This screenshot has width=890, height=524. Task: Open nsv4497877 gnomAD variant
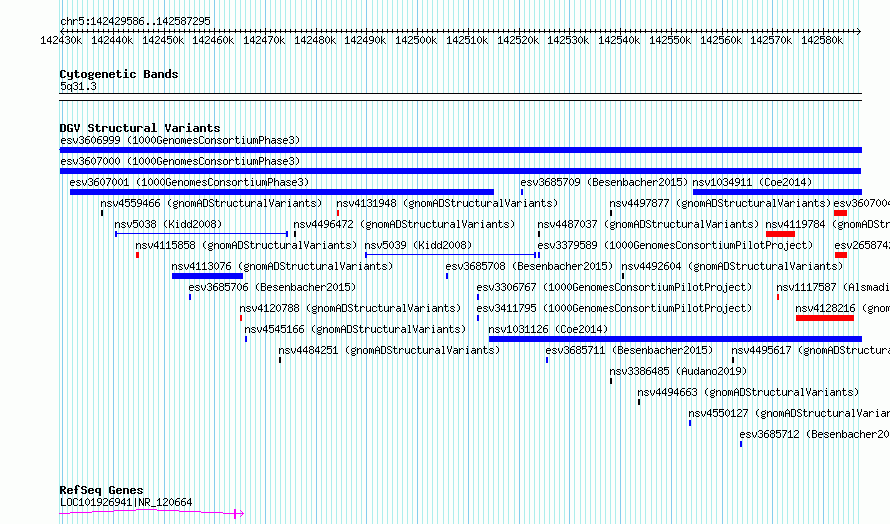tap(720, 203)
